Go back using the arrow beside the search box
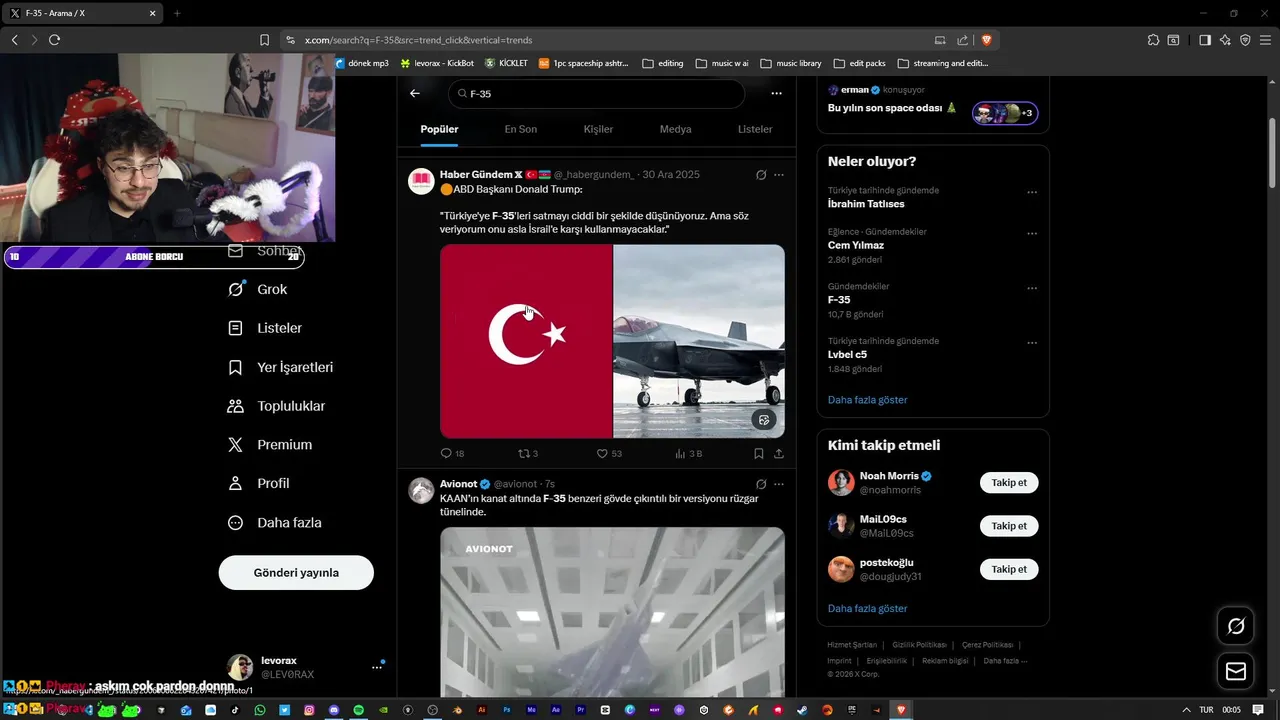The image size is (1280, 720). tap(415, 93)
